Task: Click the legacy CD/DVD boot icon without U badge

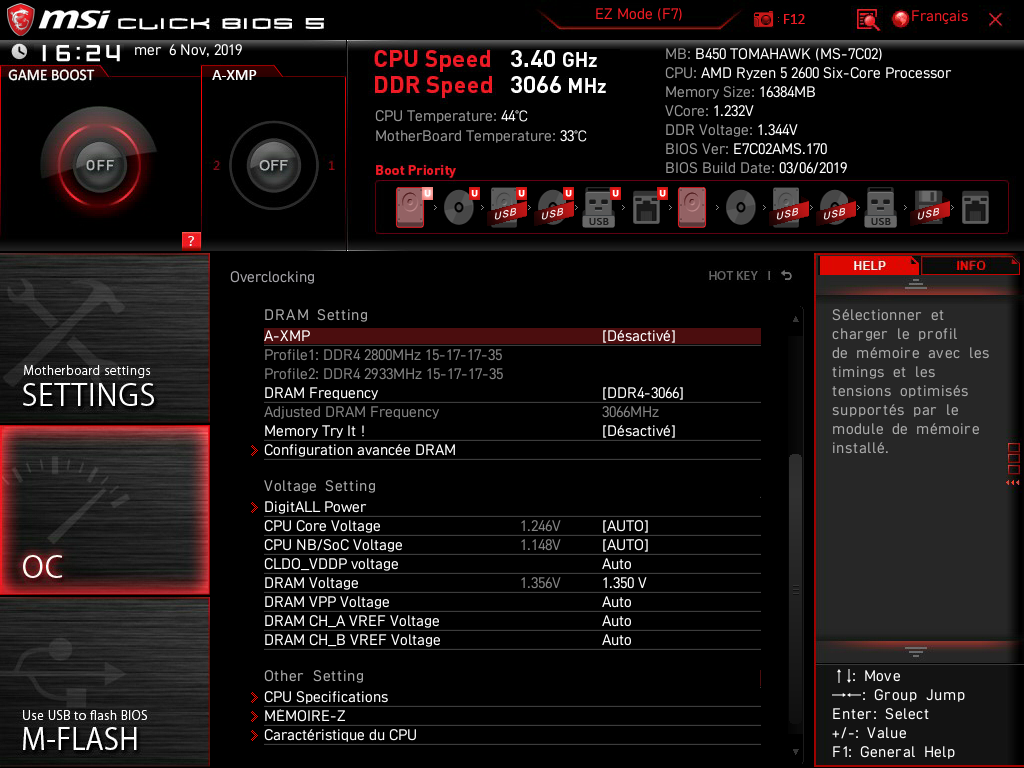Action: pyautogui.click(x=741, y=208)
